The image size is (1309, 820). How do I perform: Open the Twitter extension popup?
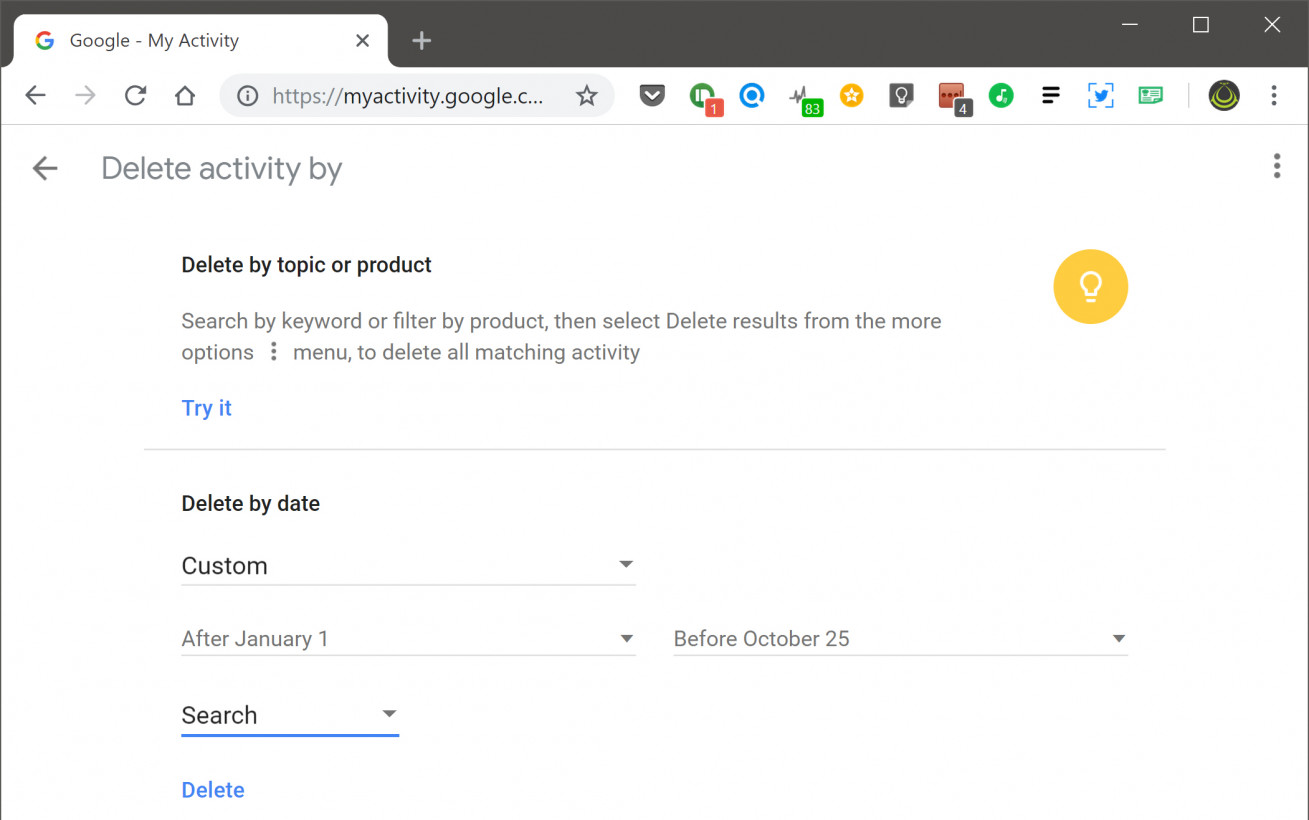1100,95
